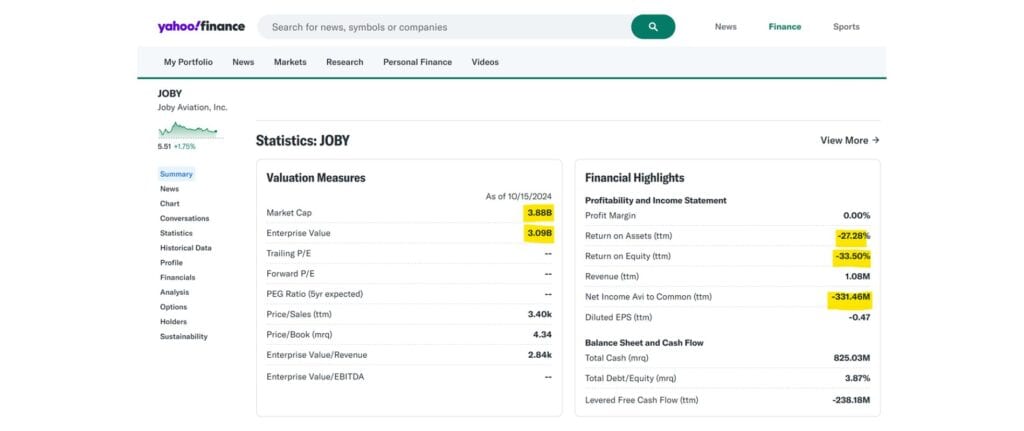Screen dimensions: 1024x431
Task: Open Historical Data in sidebar
Action: pyautogui.click(x=185, y=248)
